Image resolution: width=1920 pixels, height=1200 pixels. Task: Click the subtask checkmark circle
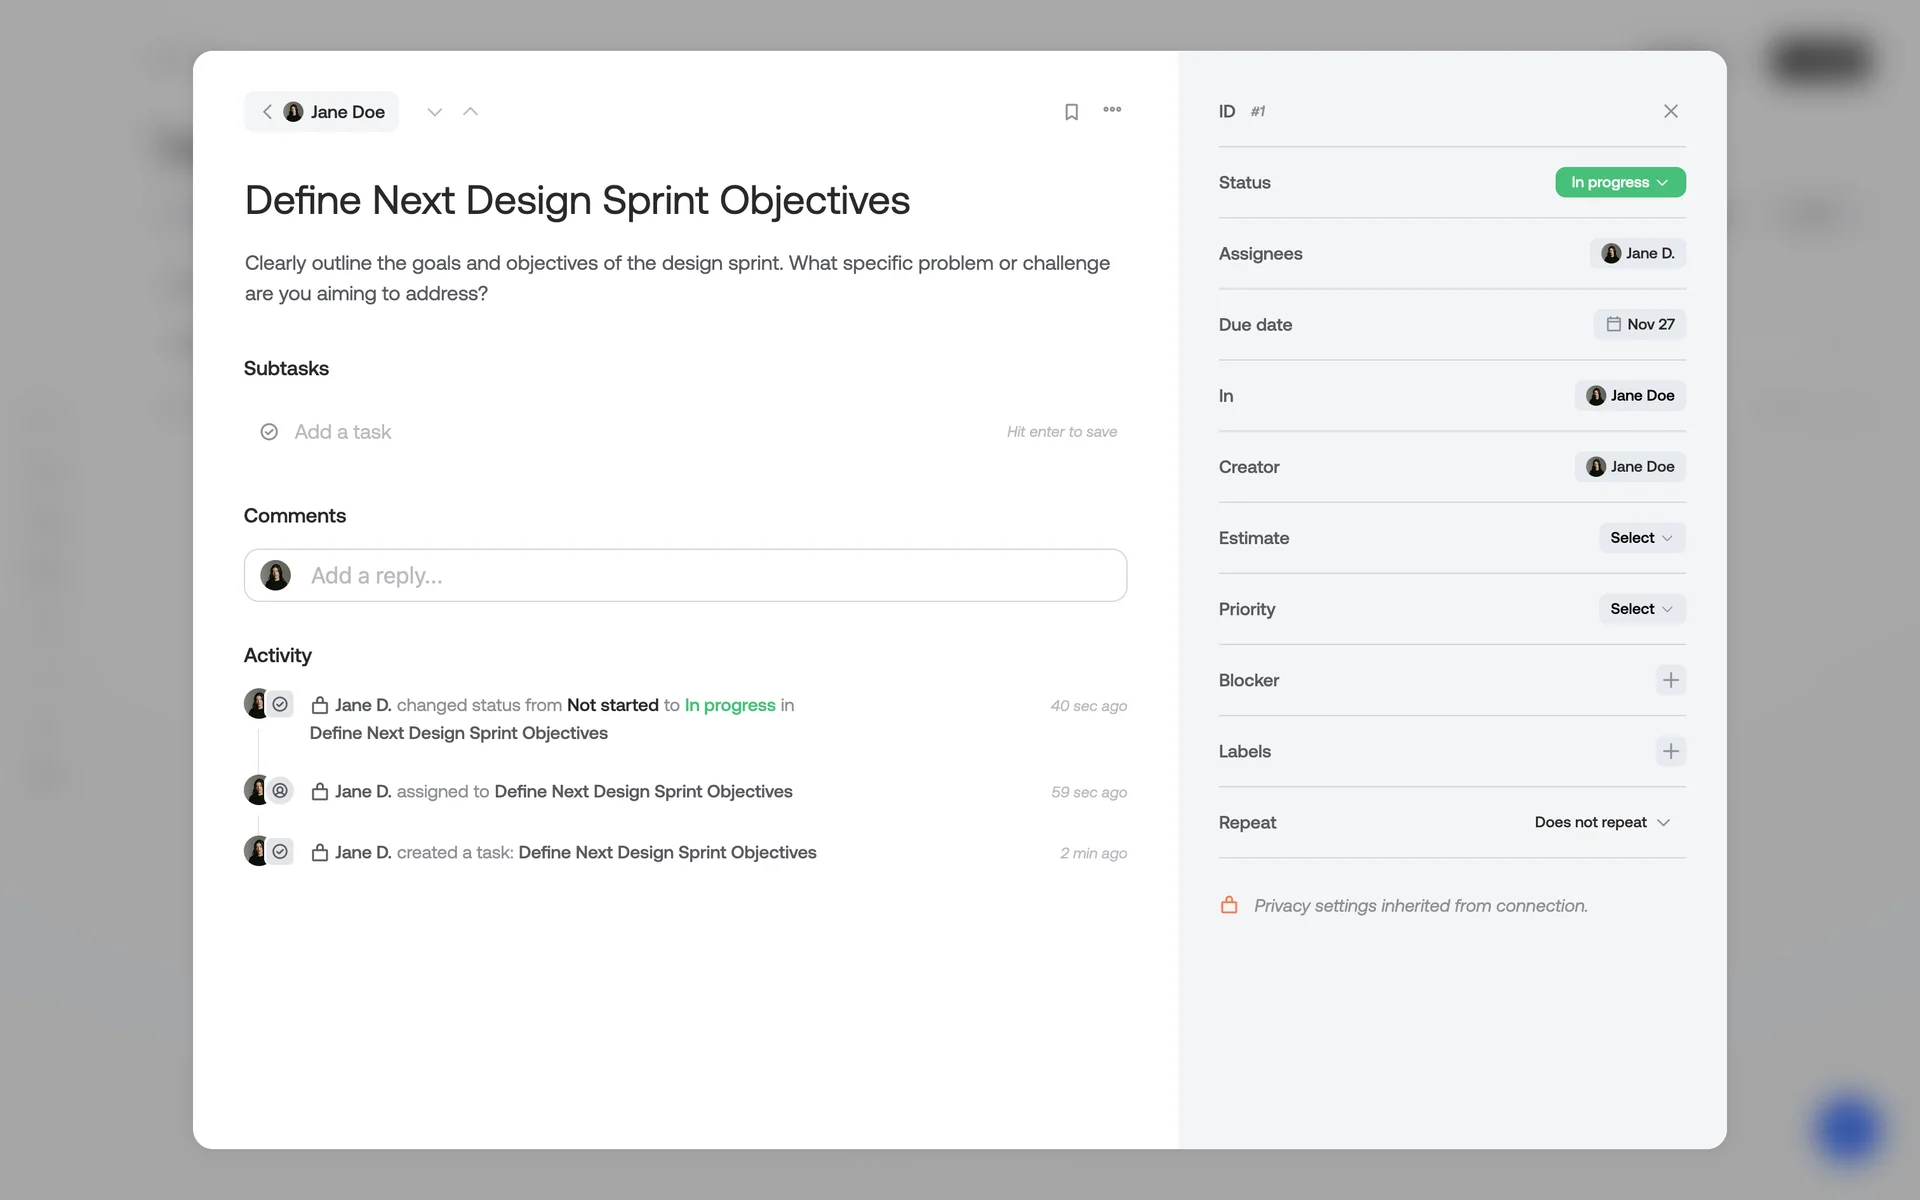(269, 432)
